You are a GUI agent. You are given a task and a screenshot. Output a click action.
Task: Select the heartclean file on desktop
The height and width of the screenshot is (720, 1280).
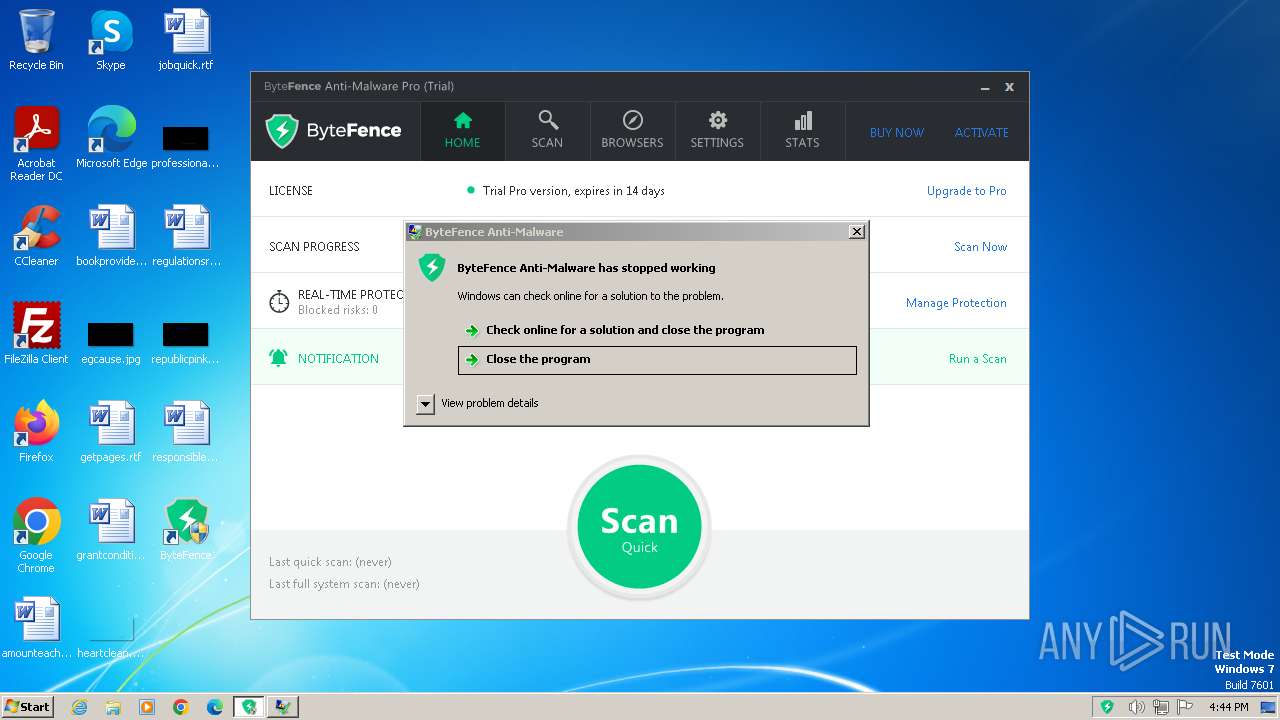(x=111, y=637)
